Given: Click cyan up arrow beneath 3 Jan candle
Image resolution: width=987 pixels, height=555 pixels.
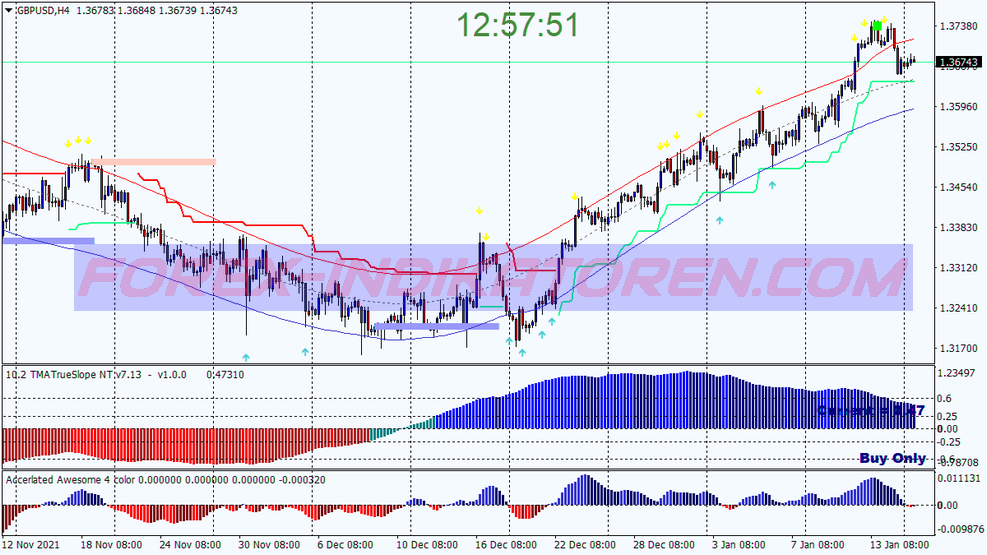Looking at the screenshot, I should coord(719,219).
